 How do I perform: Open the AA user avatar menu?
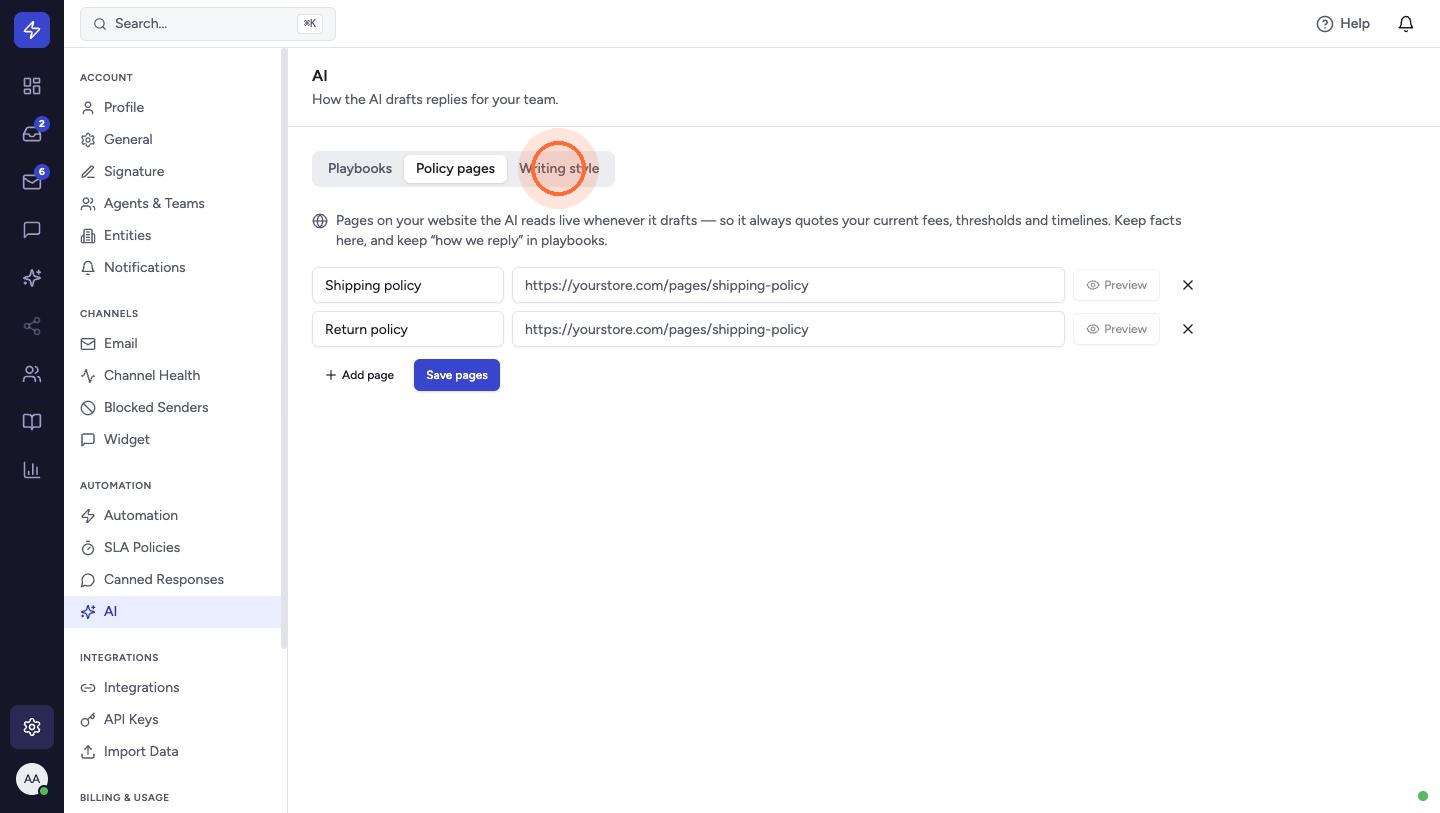coord(32,779)
